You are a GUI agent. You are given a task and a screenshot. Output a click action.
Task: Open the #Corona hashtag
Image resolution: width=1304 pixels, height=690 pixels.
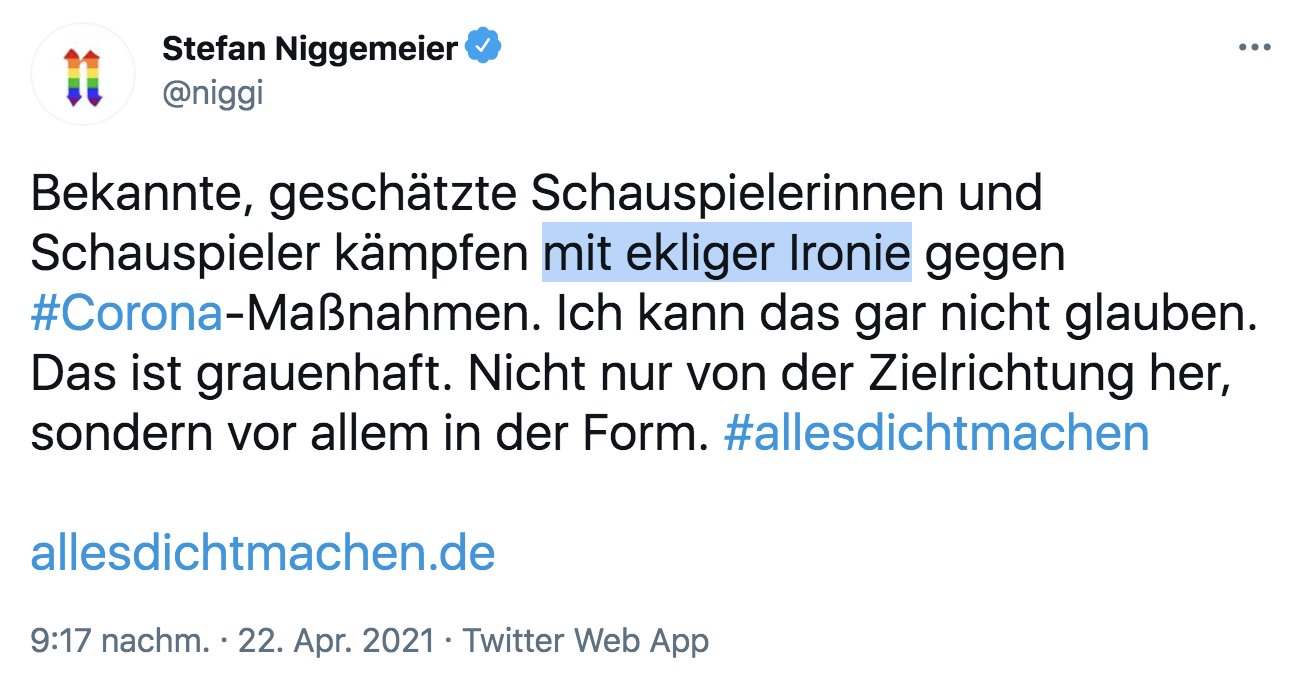click(x=126, y=314)
